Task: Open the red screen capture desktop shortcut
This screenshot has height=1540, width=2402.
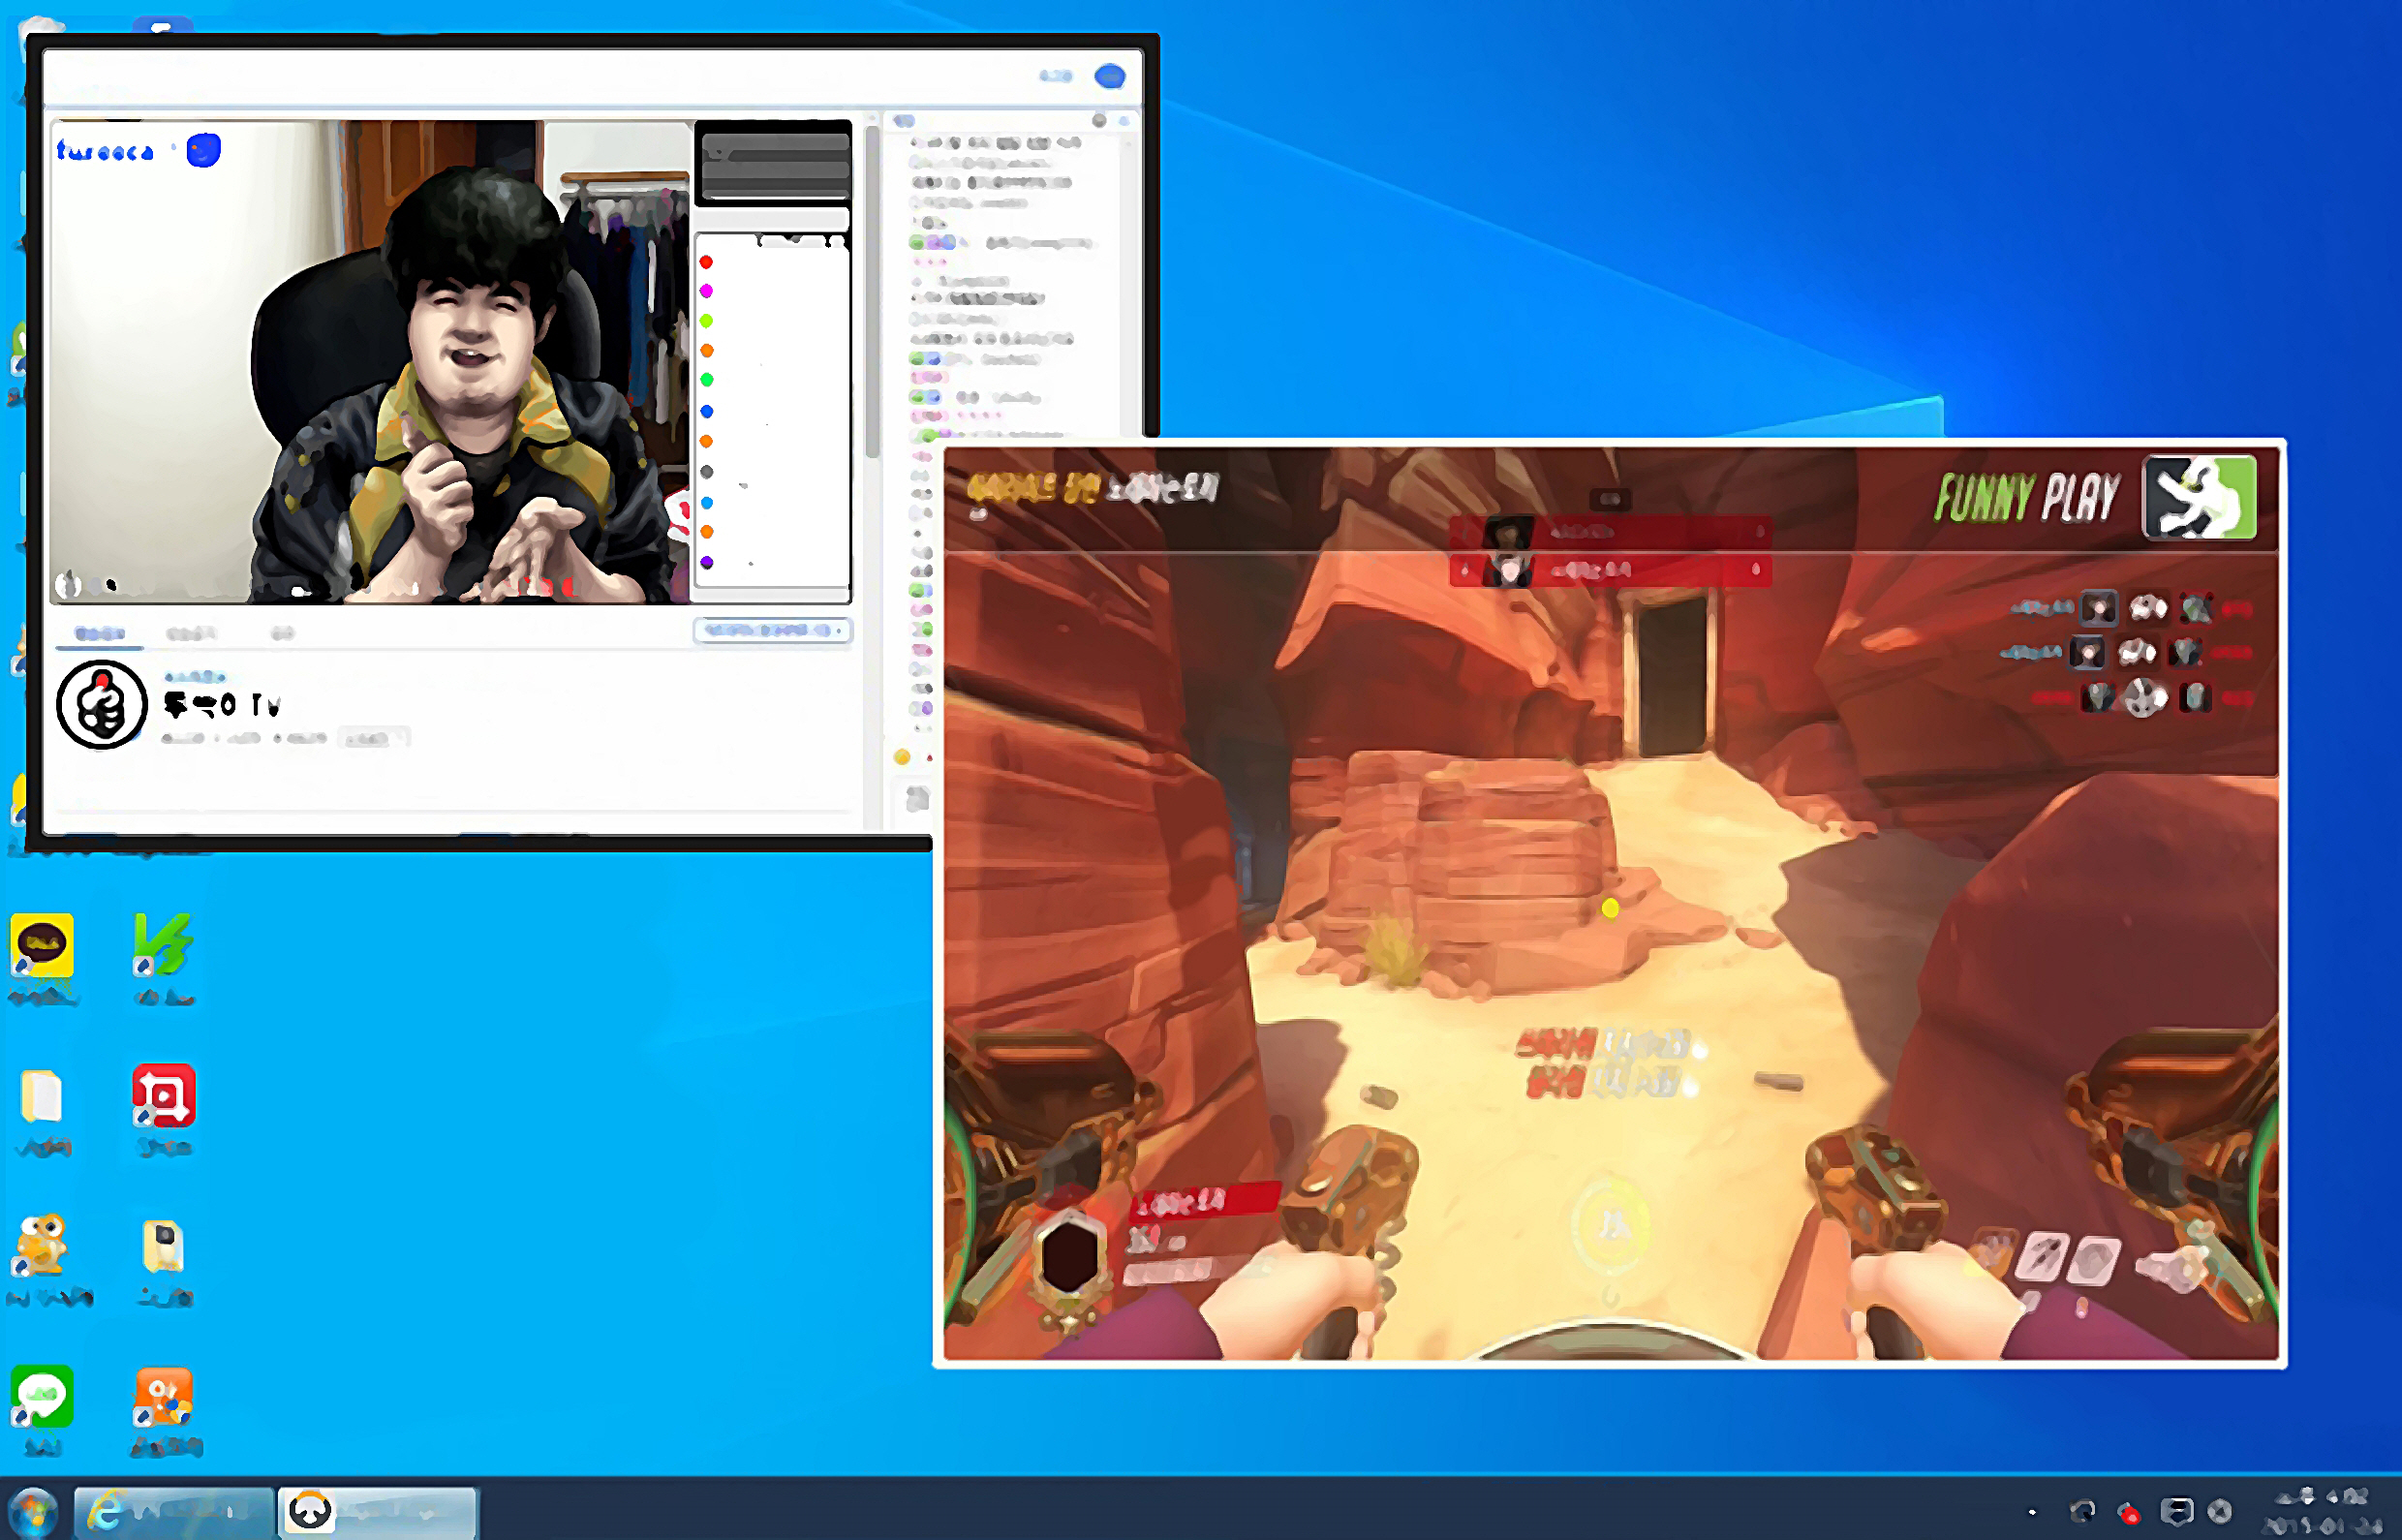Action: point(164,1096)
